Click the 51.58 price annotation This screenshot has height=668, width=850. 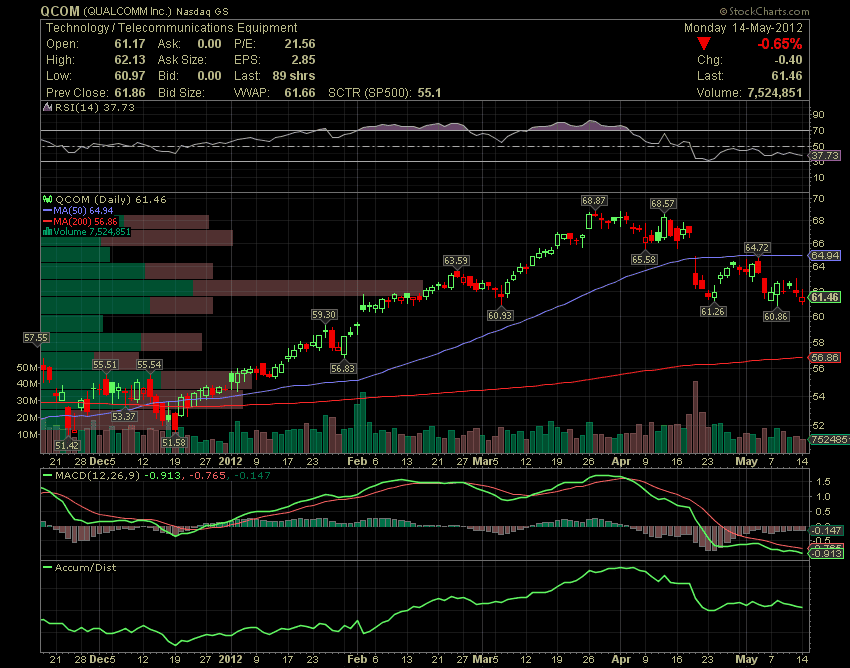[x=174, y=442]
